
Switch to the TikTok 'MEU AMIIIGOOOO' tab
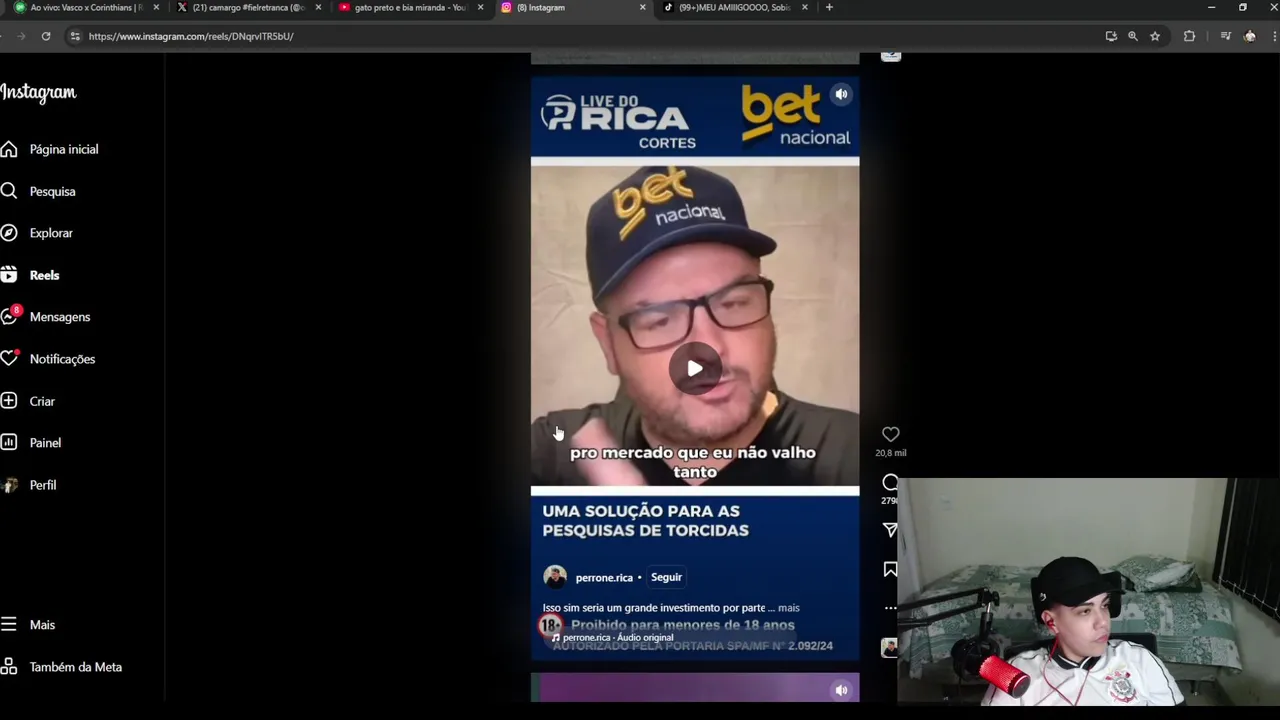click(x=734, y=7)
